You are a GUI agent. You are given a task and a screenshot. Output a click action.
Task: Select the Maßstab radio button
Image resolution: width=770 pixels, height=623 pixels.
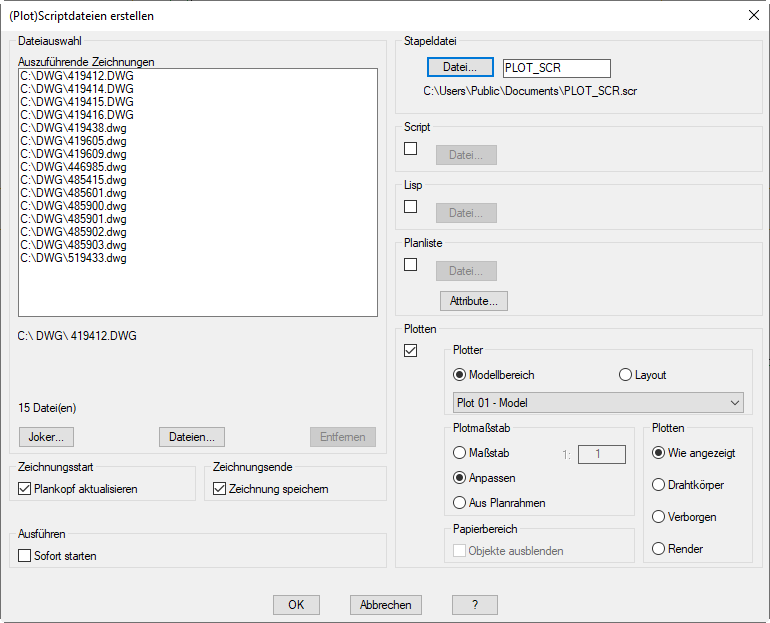[460, 453]
